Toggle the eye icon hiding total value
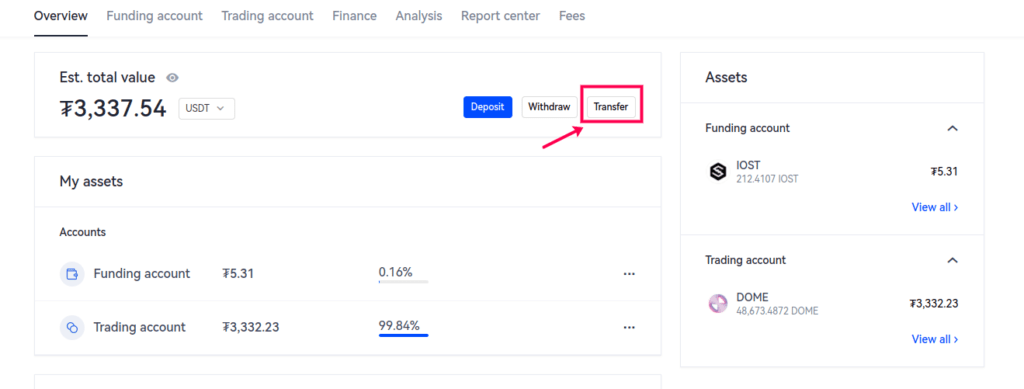 (x=172, y=78)
